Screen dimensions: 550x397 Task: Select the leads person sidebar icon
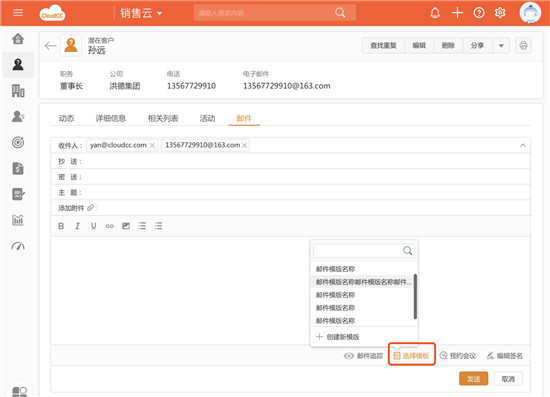click(x=18, y=65)
